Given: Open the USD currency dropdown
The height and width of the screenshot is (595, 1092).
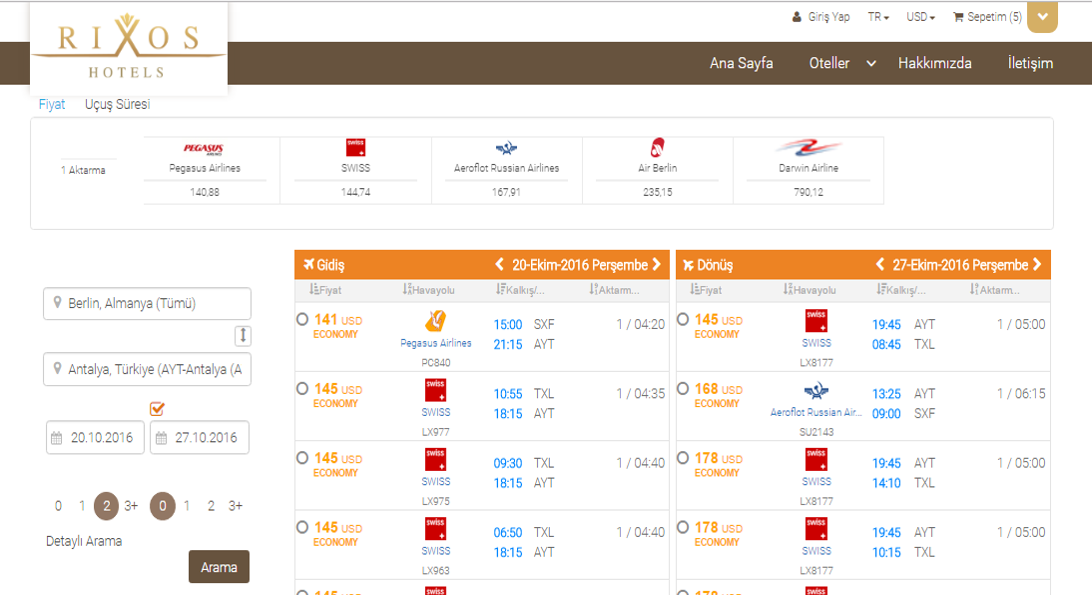Looking at the screenshot, I should tap(920, 17).
